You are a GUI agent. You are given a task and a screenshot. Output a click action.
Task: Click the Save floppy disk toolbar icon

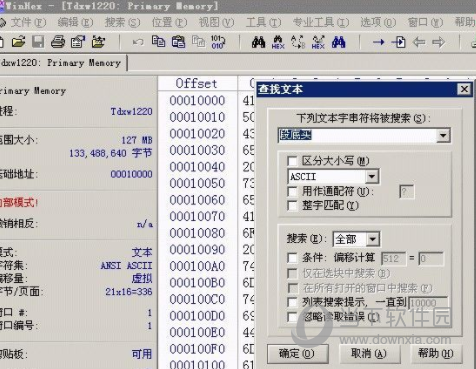pos(38,42)
